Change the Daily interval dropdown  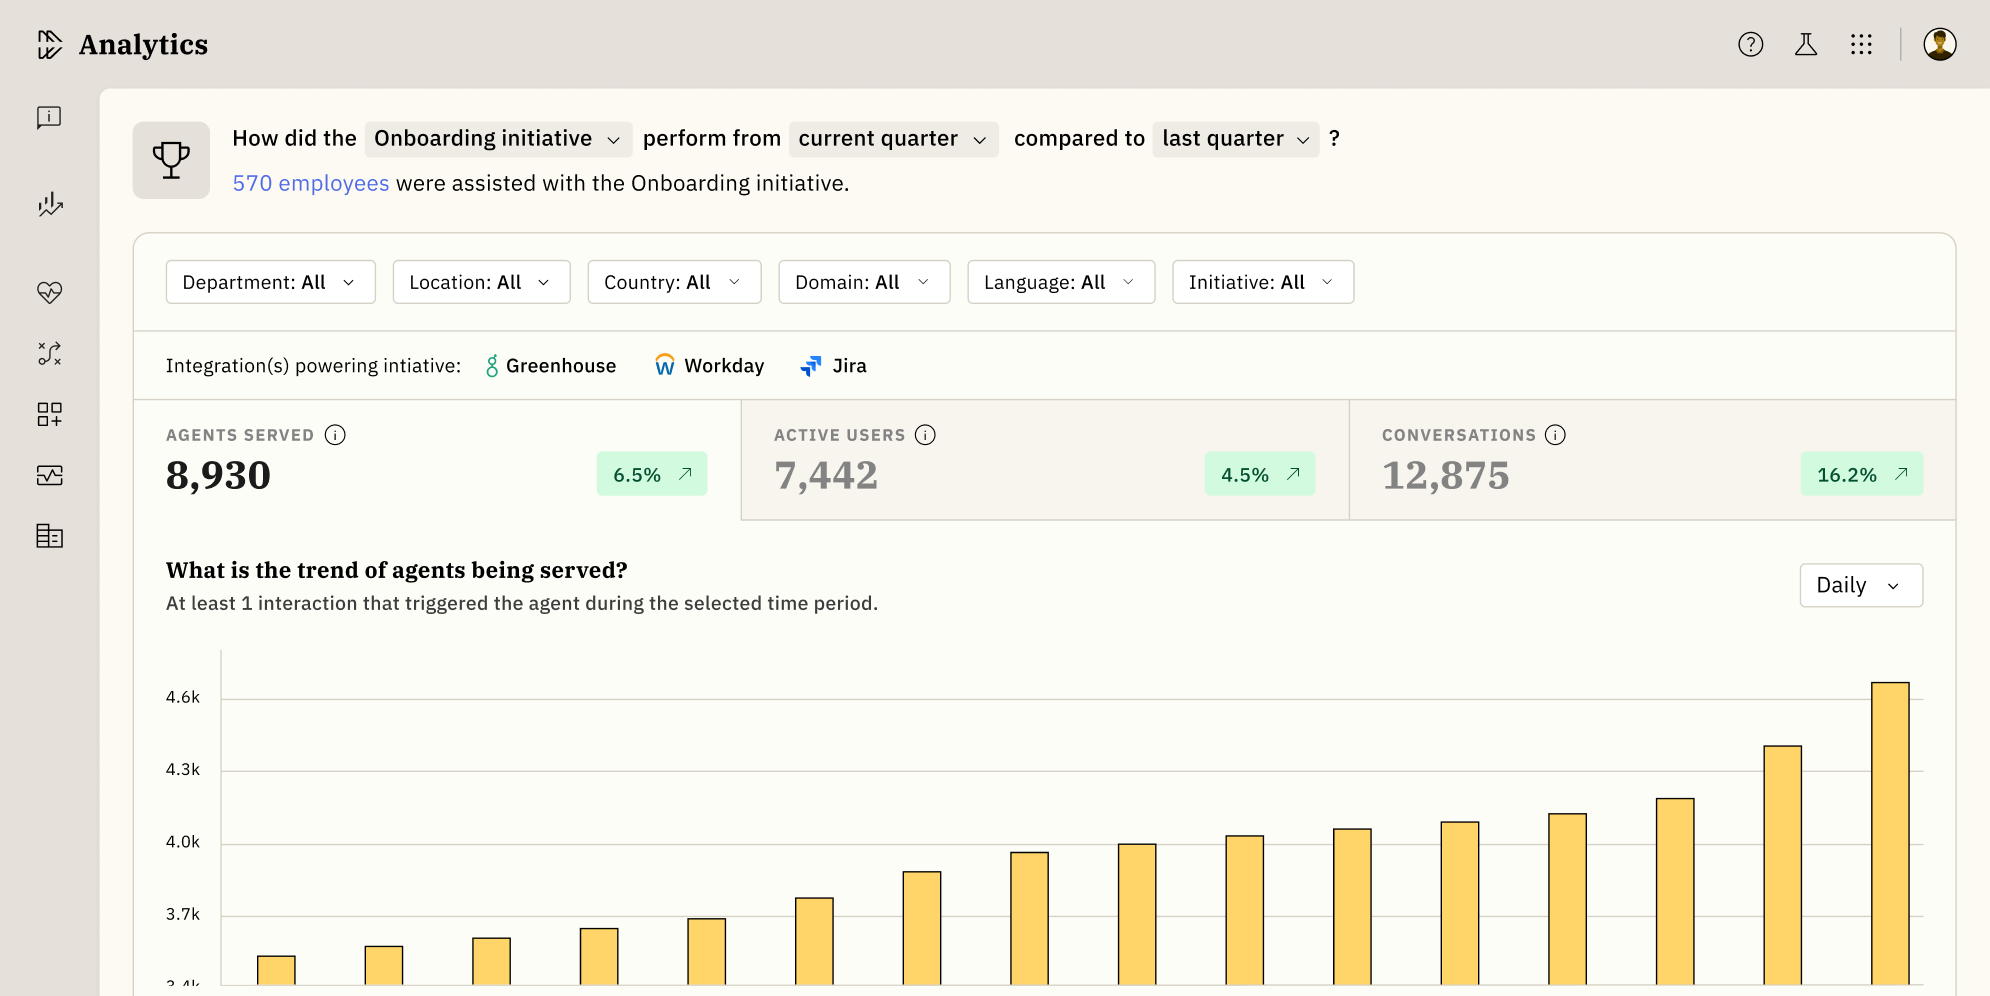pyautogui.click(x=1860, y=585)
